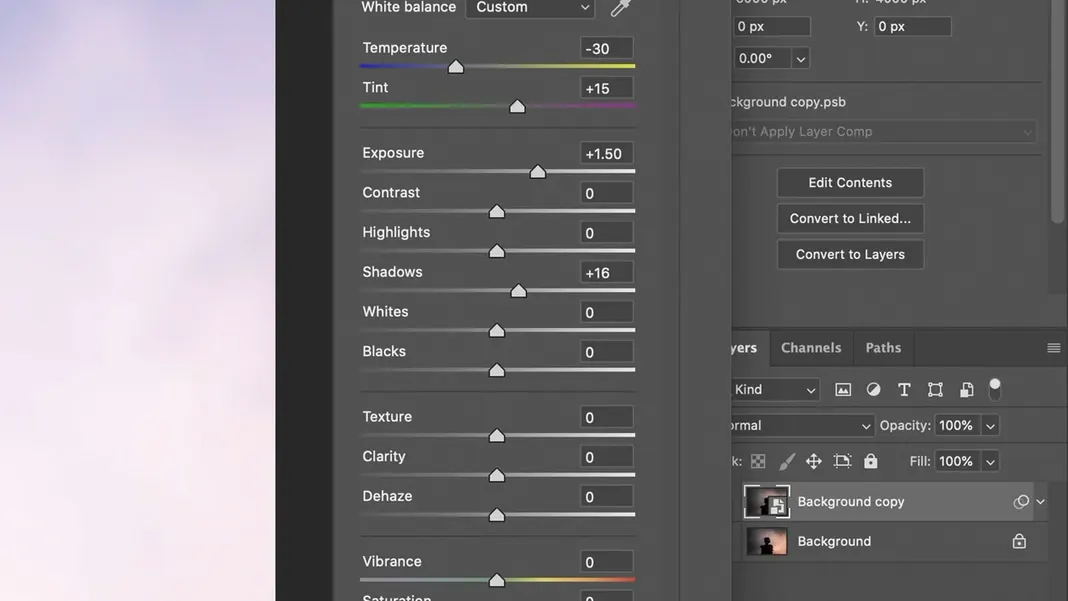Click the Dehaze slider handle
Viewport: 1068px width, 601px height.
tap(497, 514)
